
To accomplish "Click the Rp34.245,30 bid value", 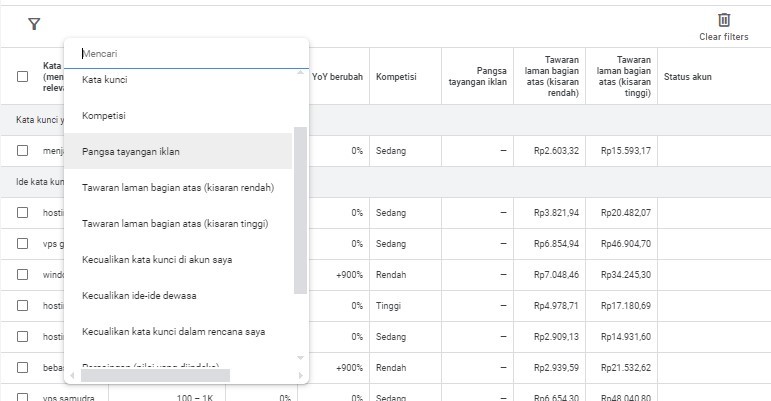I will [x=625, y=275].
